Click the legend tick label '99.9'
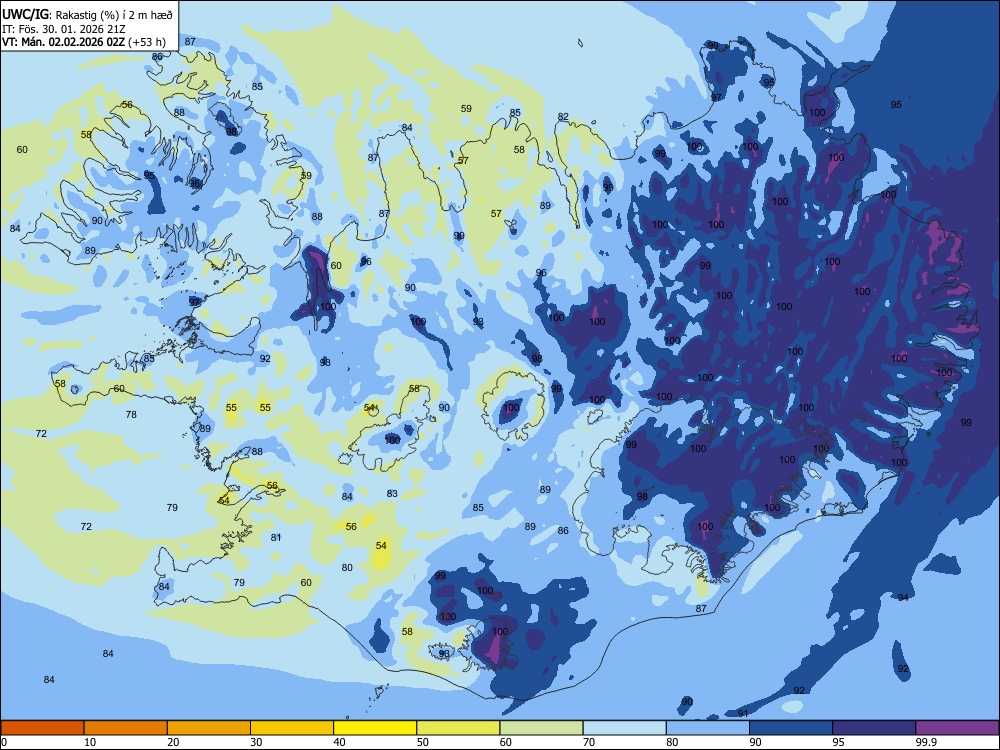1000x750 pixels. click(925, 742)
